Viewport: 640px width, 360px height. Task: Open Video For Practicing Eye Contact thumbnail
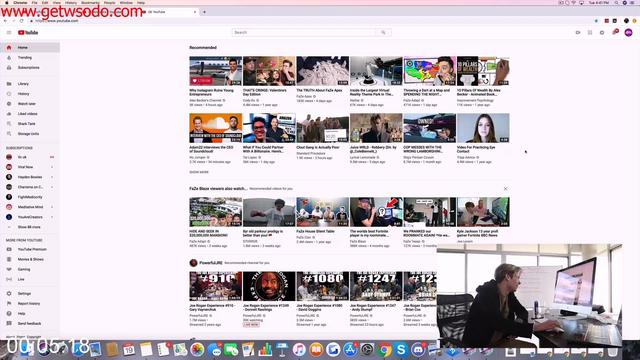483,128
